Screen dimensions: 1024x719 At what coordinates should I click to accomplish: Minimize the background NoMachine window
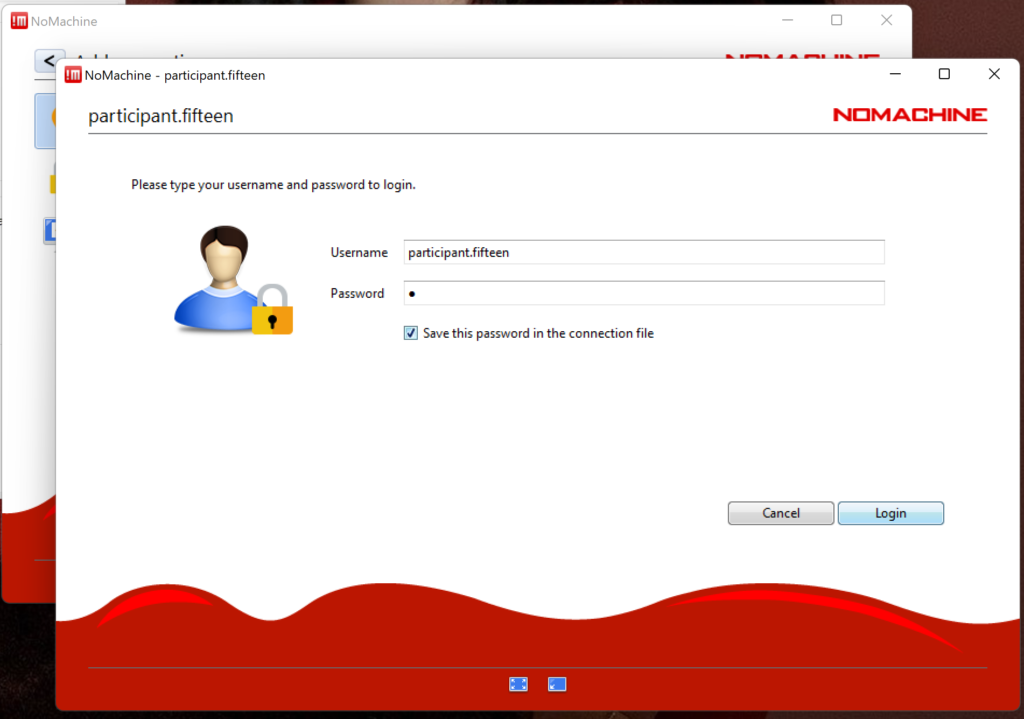[787, 20]
